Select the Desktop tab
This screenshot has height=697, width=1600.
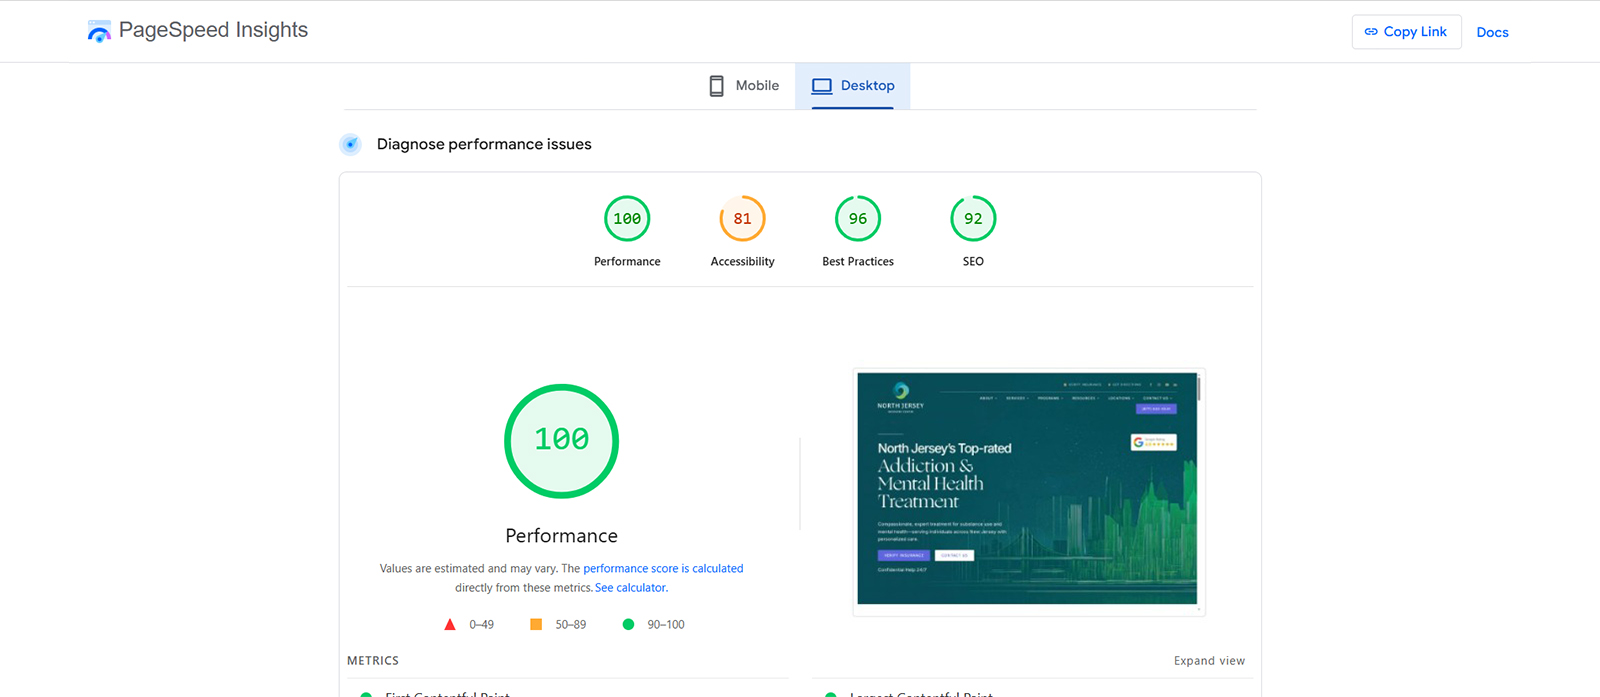coord(853,86)
